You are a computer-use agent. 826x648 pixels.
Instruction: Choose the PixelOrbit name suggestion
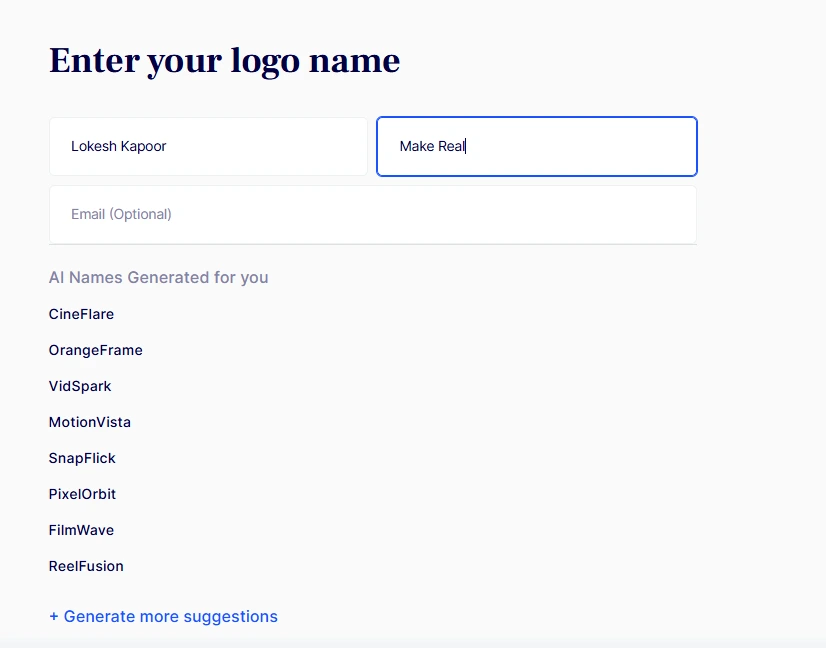click(82, 494)
